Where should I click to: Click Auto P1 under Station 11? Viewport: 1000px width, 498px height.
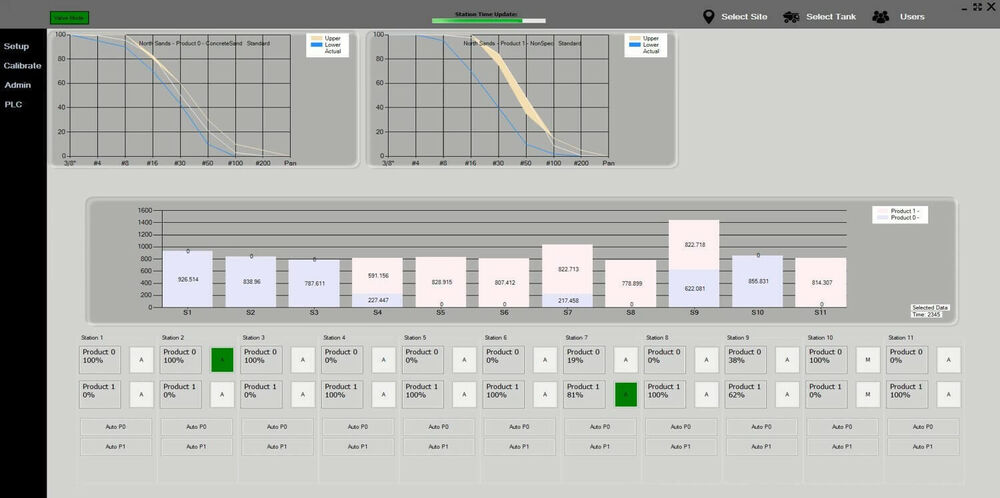point(923,447)
